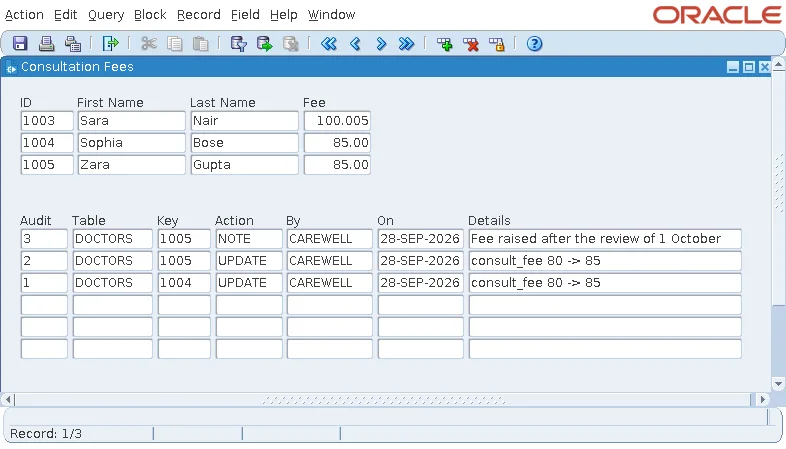Click the First Name field Sophia

(132, 143)
